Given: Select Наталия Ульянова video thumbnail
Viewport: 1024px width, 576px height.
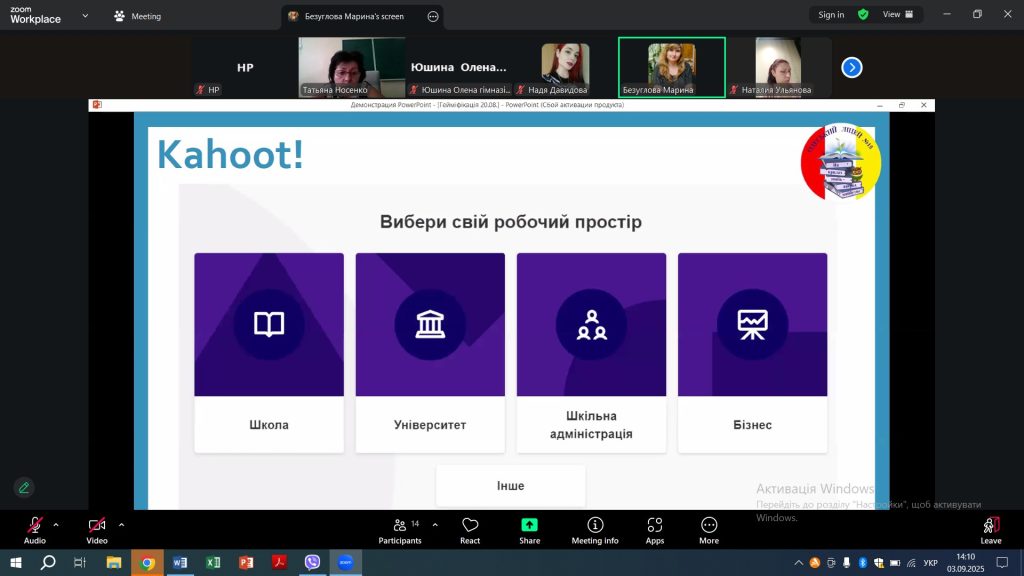Looking at the screenshot, I should (x=778, y=67).
